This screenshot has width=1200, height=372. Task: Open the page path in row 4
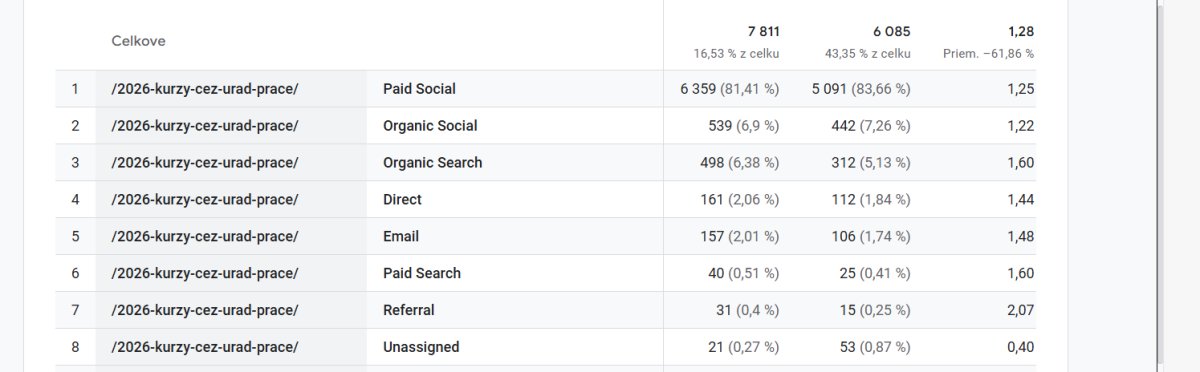coord(205,199)
